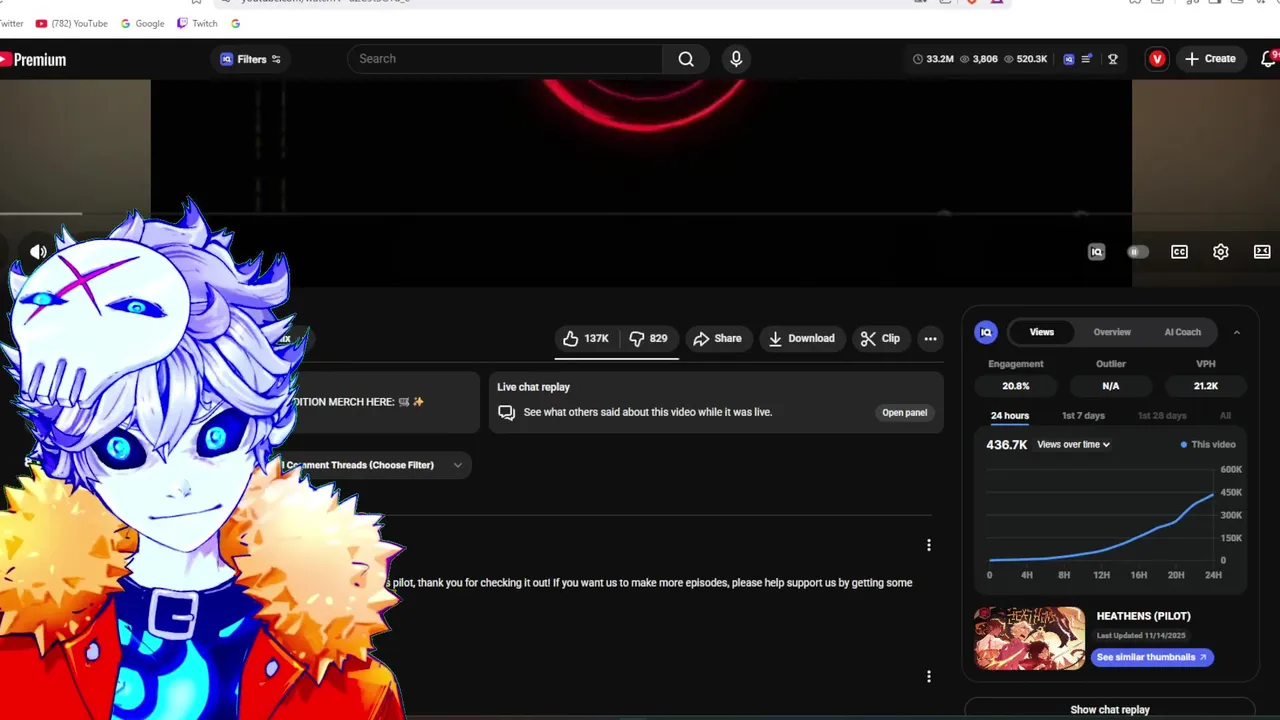Click the 33.2M stat in the top bar

933,59
